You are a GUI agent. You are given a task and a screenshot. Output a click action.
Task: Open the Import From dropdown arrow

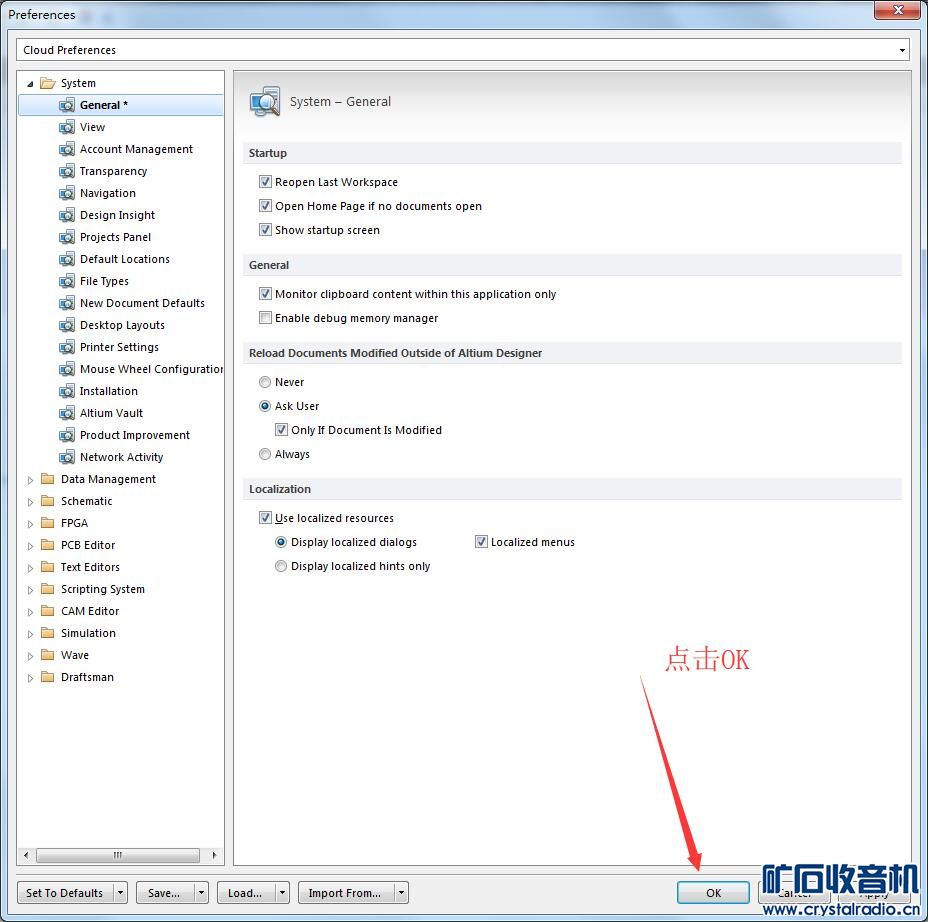401,892
